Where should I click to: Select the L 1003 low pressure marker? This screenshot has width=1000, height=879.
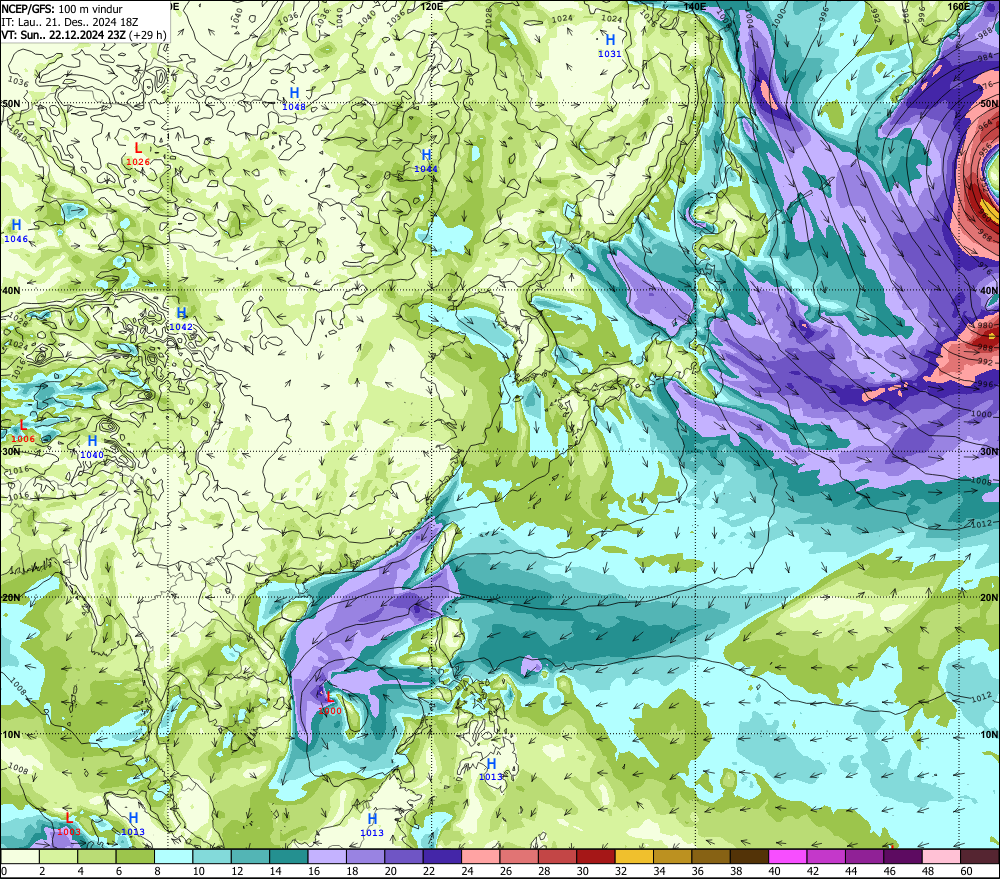(69, 824)
